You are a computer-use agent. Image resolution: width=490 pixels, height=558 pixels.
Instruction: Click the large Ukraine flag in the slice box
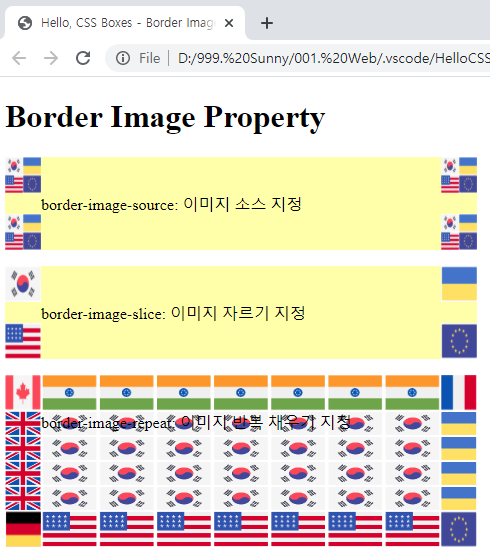(x=459, y=284)
